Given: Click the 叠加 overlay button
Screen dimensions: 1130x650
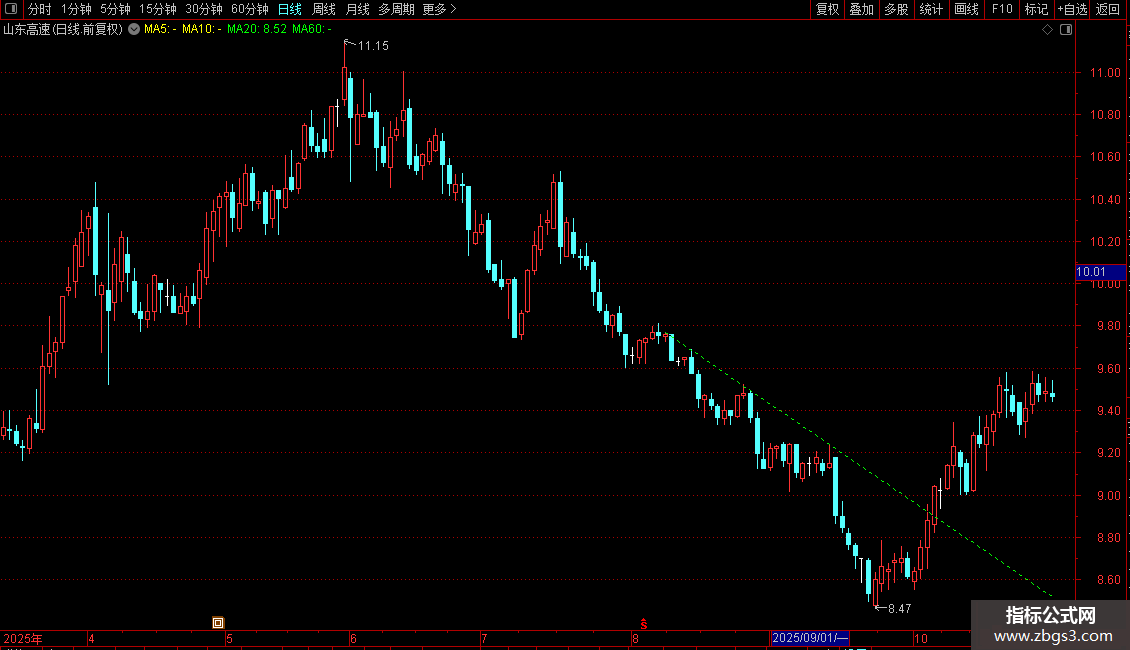Looking at the screenshot, I should pos(861,9).
